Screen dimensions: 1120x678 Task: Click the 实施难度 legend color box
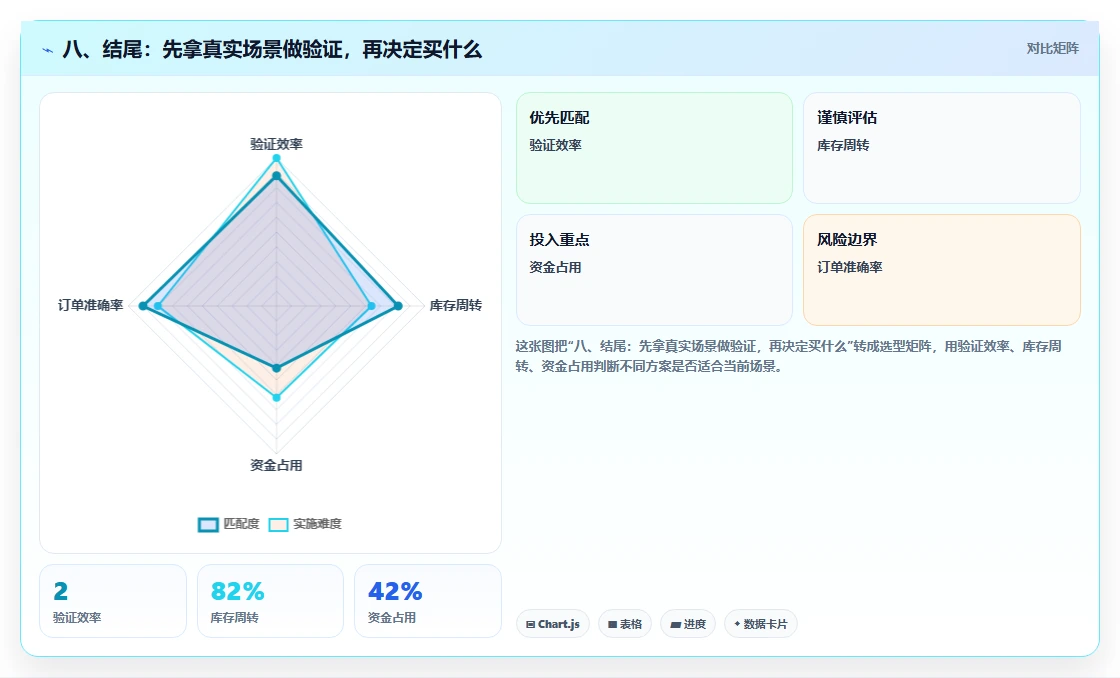click(x=279, y=525)
